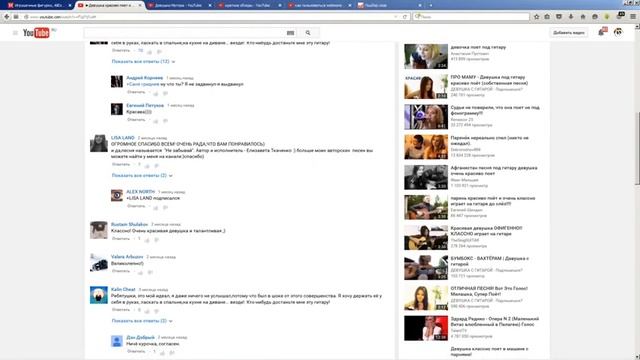The image size is (640, 360).
Task: Open the YouTube hamburger guide menu
Action: [x=15, y=33]
